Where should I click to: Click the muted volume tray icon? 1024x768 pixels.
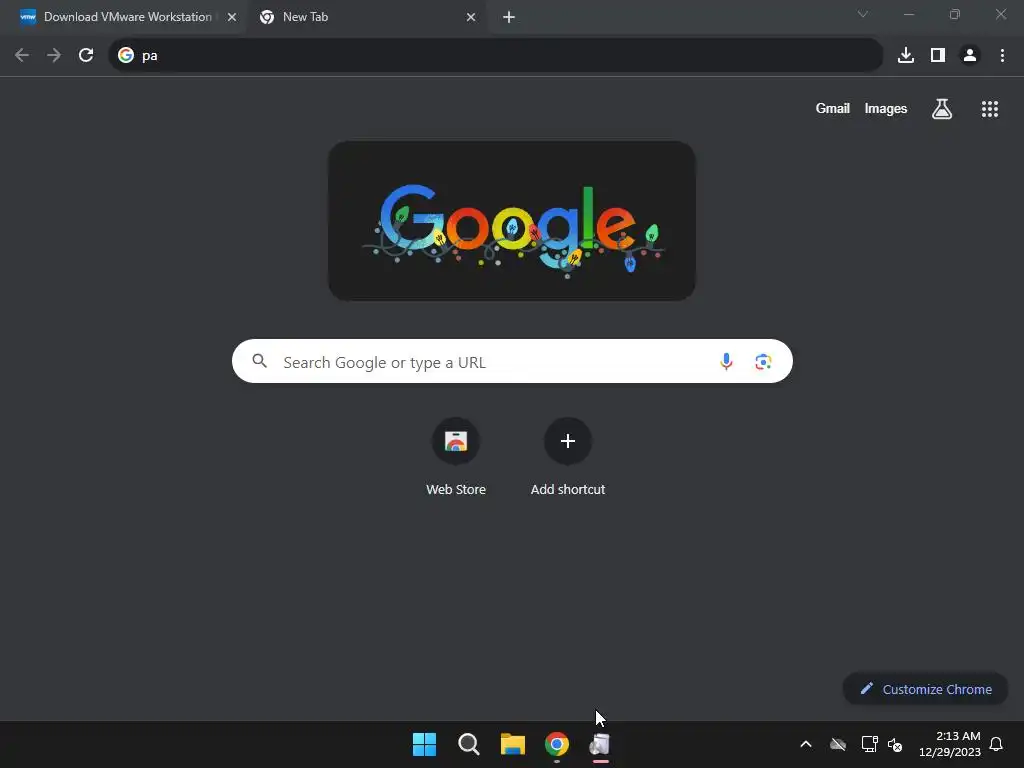click(895, 744)
